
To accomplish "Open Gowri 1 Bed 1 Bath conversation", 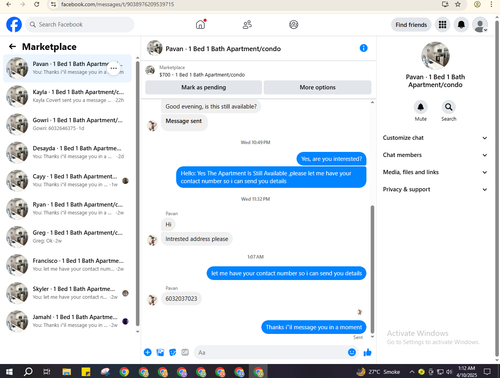I will [x=67, y=124].
